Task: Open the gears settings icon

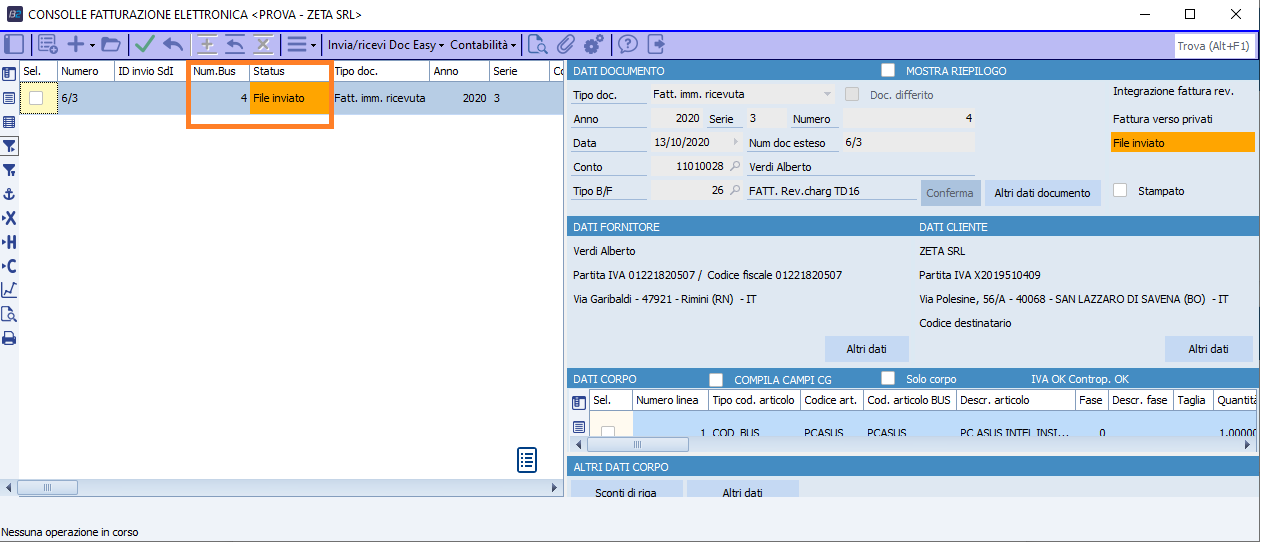Action: pos(593,44)
